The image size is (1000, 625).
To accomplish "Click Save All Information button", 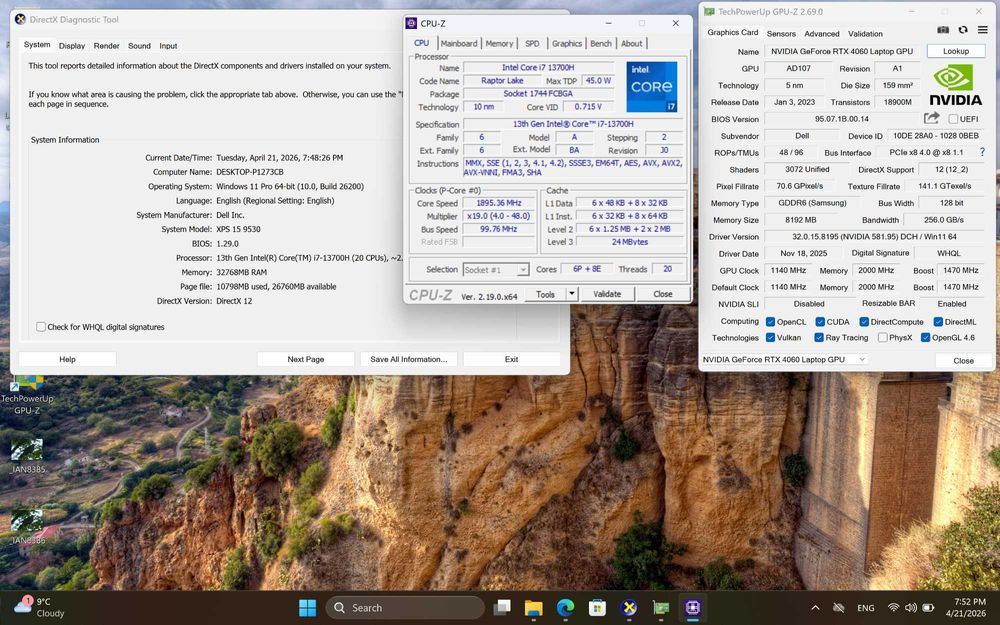I will click(409, 359).
